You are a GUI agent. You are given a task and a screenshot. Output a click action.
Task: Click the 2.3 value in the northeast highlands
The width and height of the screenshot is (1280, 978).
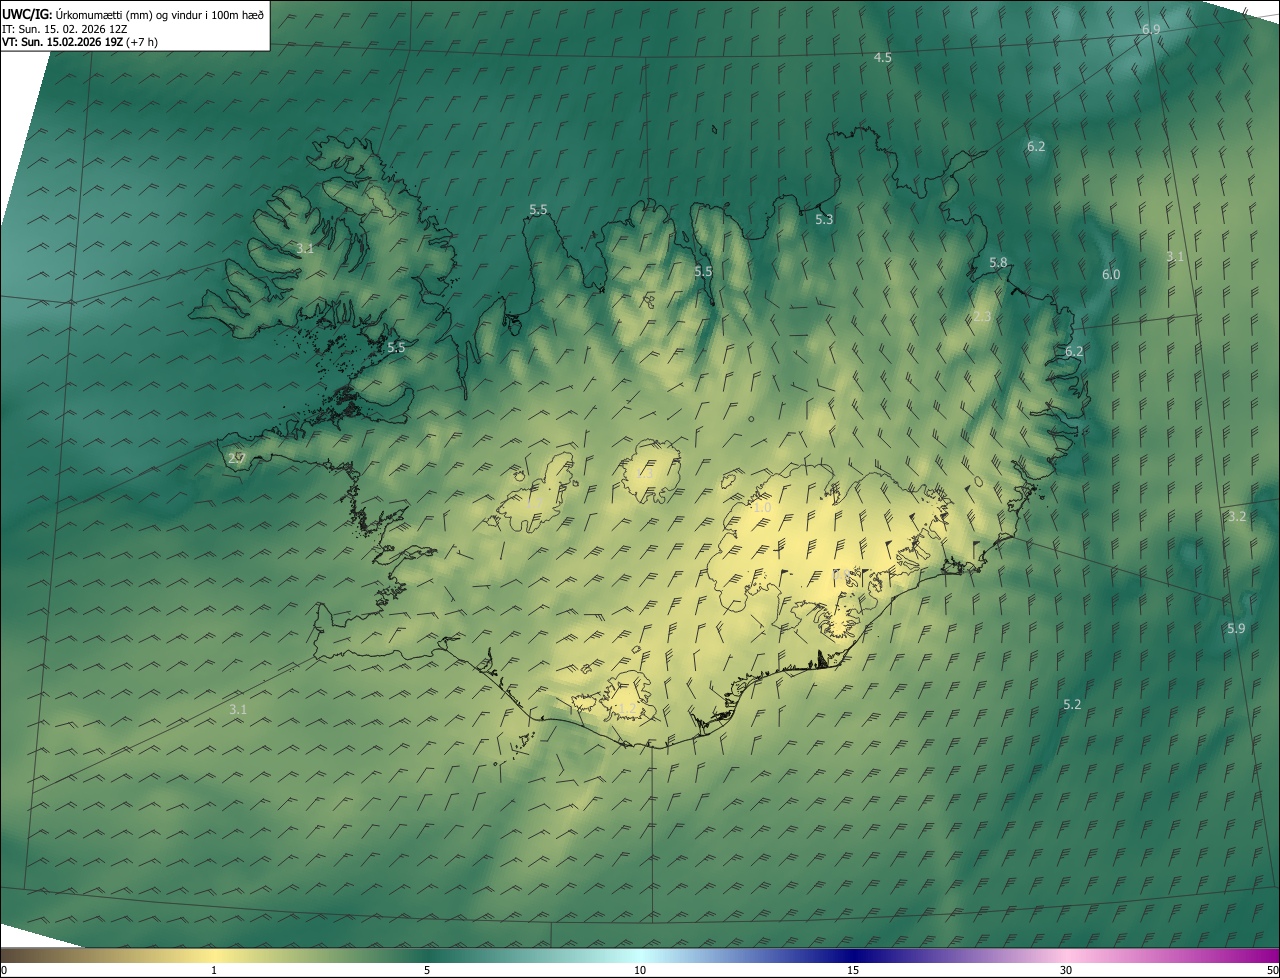(x=982, y=316)
